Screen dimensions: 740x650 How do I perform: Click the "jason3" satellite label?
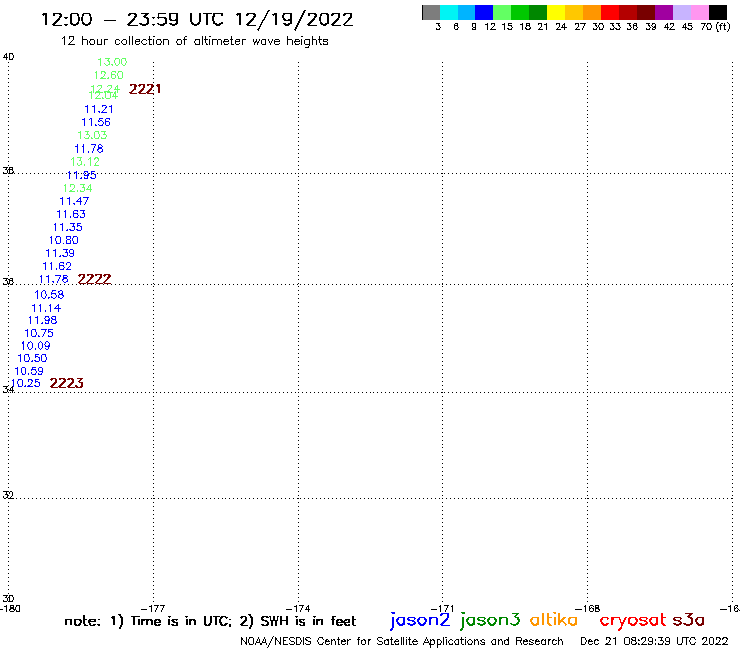tap(490, 620)
